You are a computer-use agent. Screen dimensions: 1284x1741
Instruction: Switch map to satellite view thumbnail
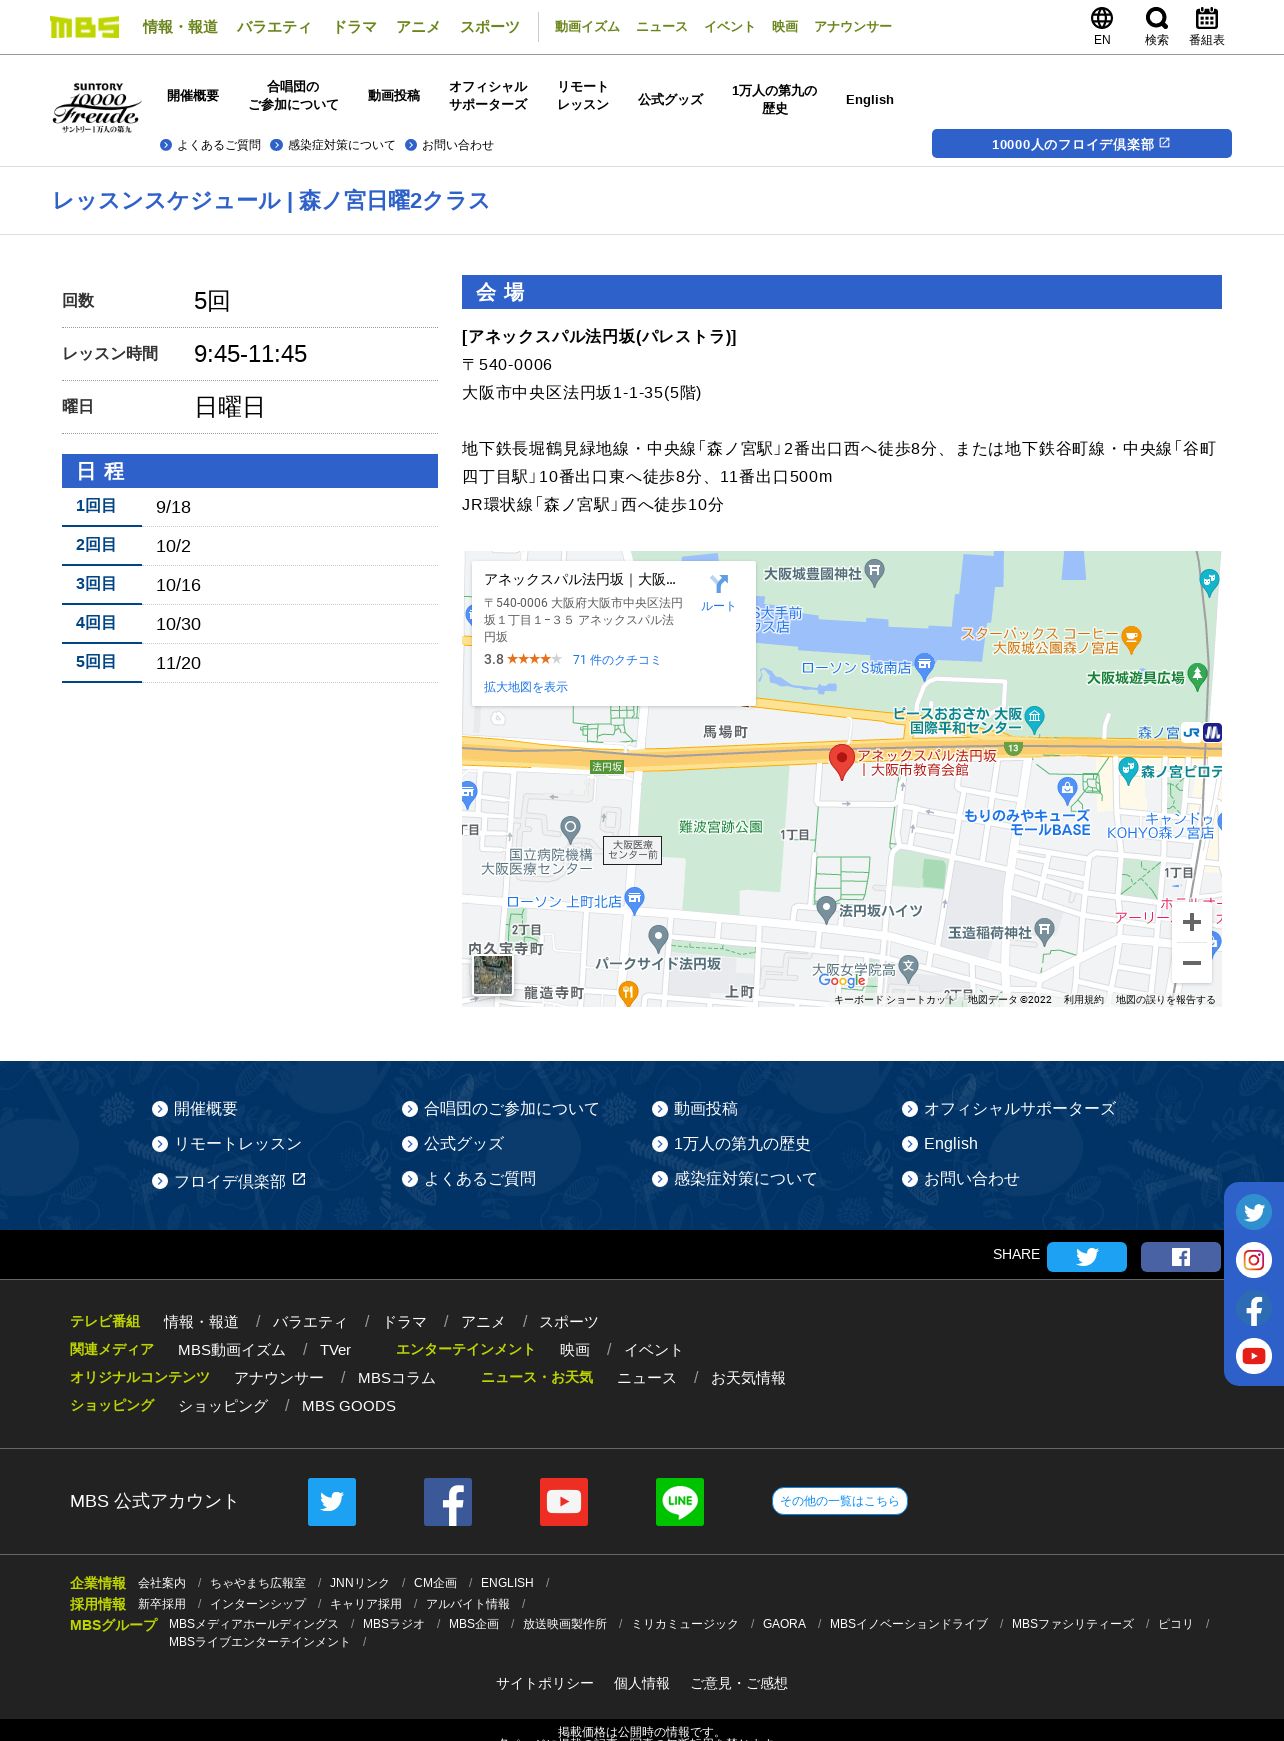point(493,975)
